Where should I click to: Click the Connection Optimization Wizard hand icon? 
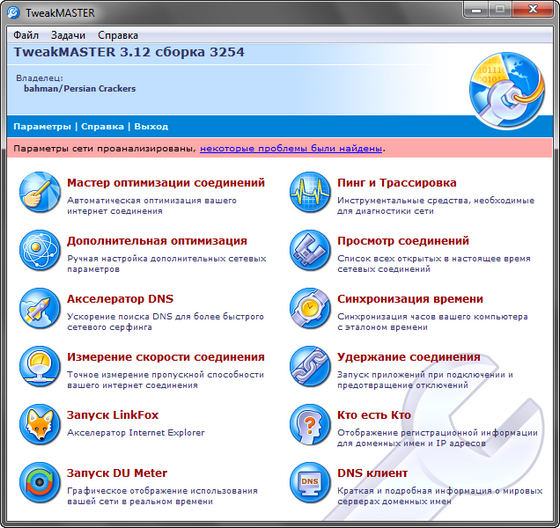(40, 192)
